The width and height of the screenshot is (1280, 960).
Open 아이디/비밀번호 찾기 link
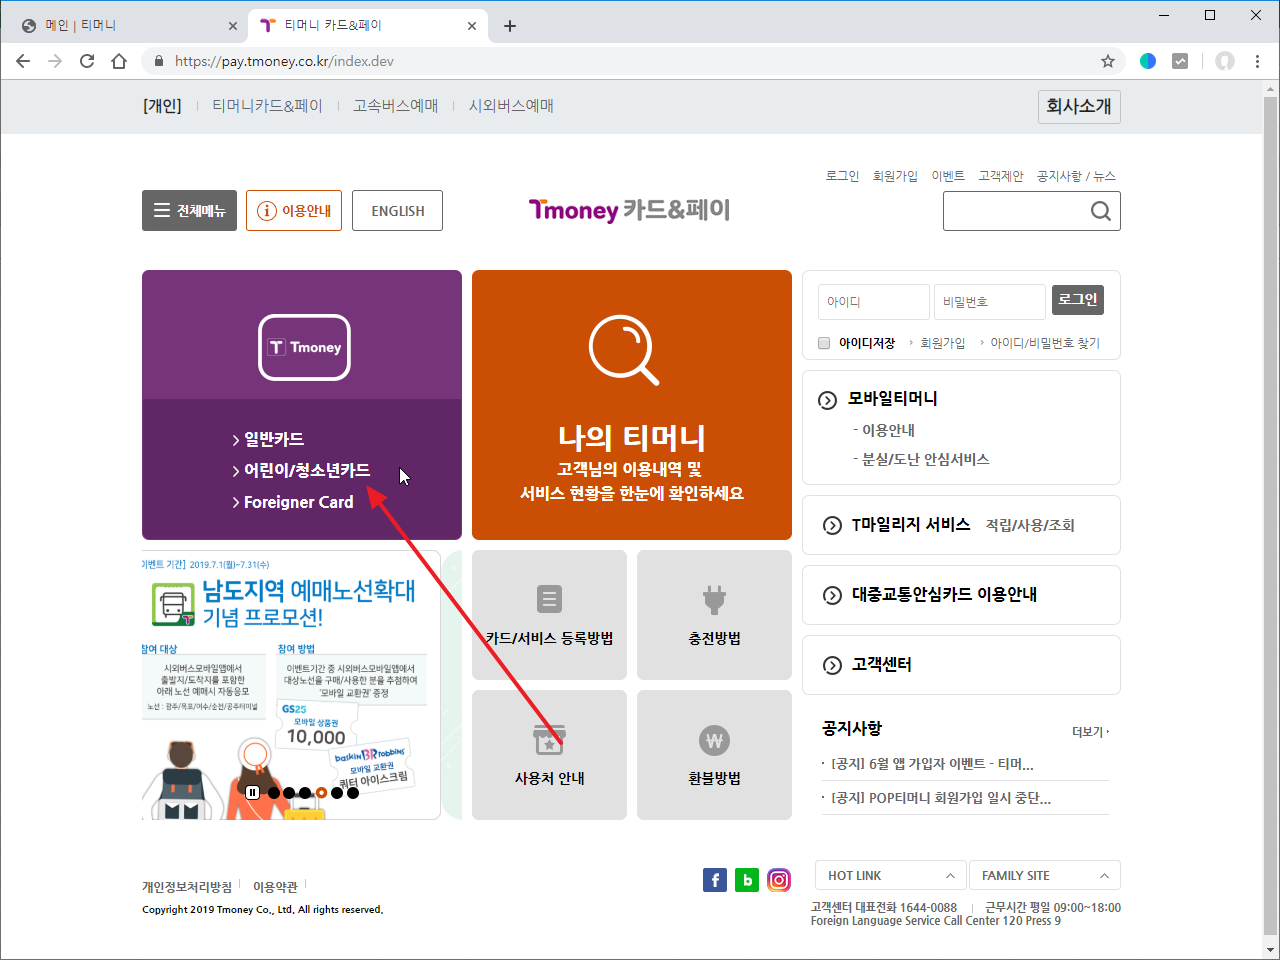[x=1045, y=343]
